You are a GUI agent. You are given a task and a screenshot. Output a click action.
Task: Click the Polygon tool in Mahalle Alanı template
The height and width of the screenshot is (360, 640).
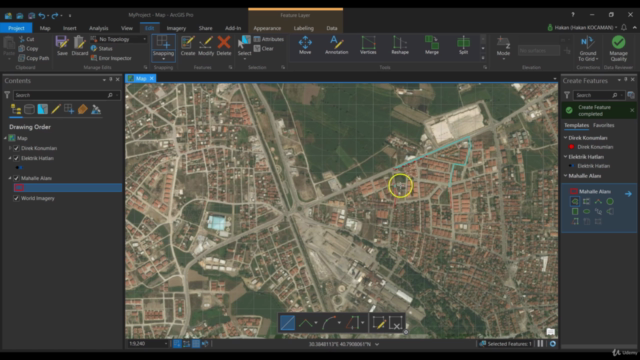coord(575,201)
